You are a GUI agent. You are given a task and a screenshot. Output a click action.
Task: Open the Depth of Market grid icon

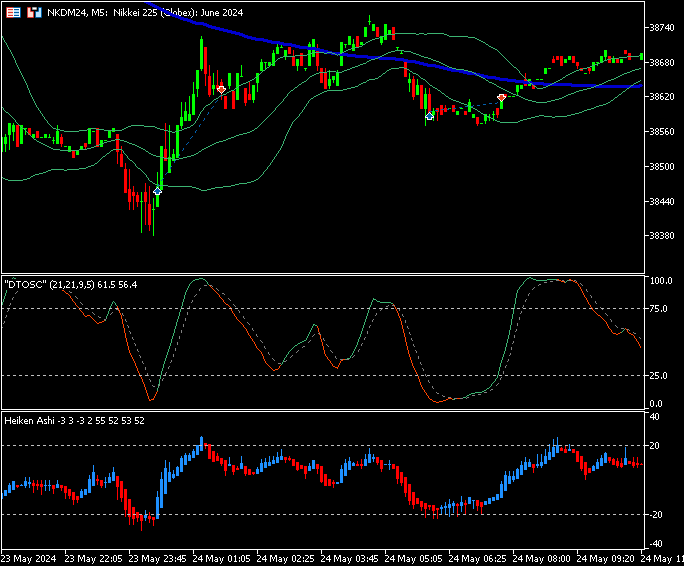13,13
